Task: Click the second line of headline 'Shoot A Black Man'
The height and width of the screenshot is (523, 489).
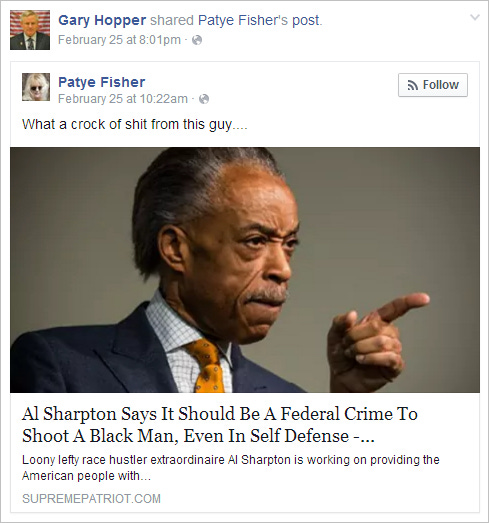Action: [198, 436]
